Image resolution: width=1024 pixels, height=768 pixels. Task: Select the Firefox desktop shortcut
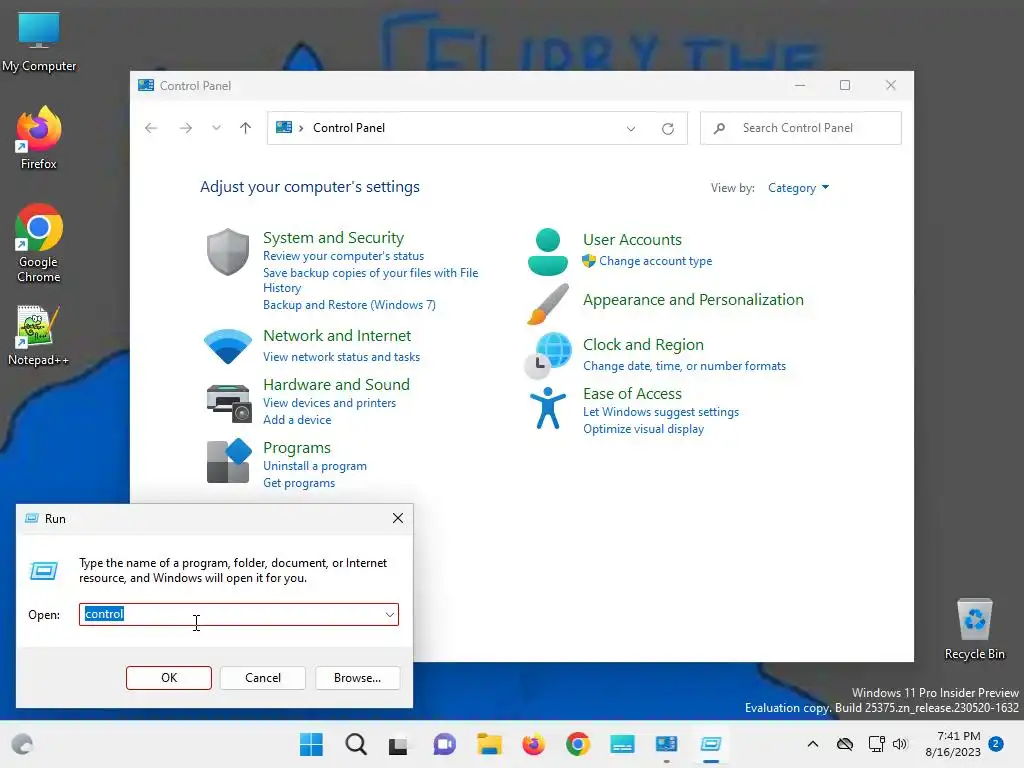[39, 138]
